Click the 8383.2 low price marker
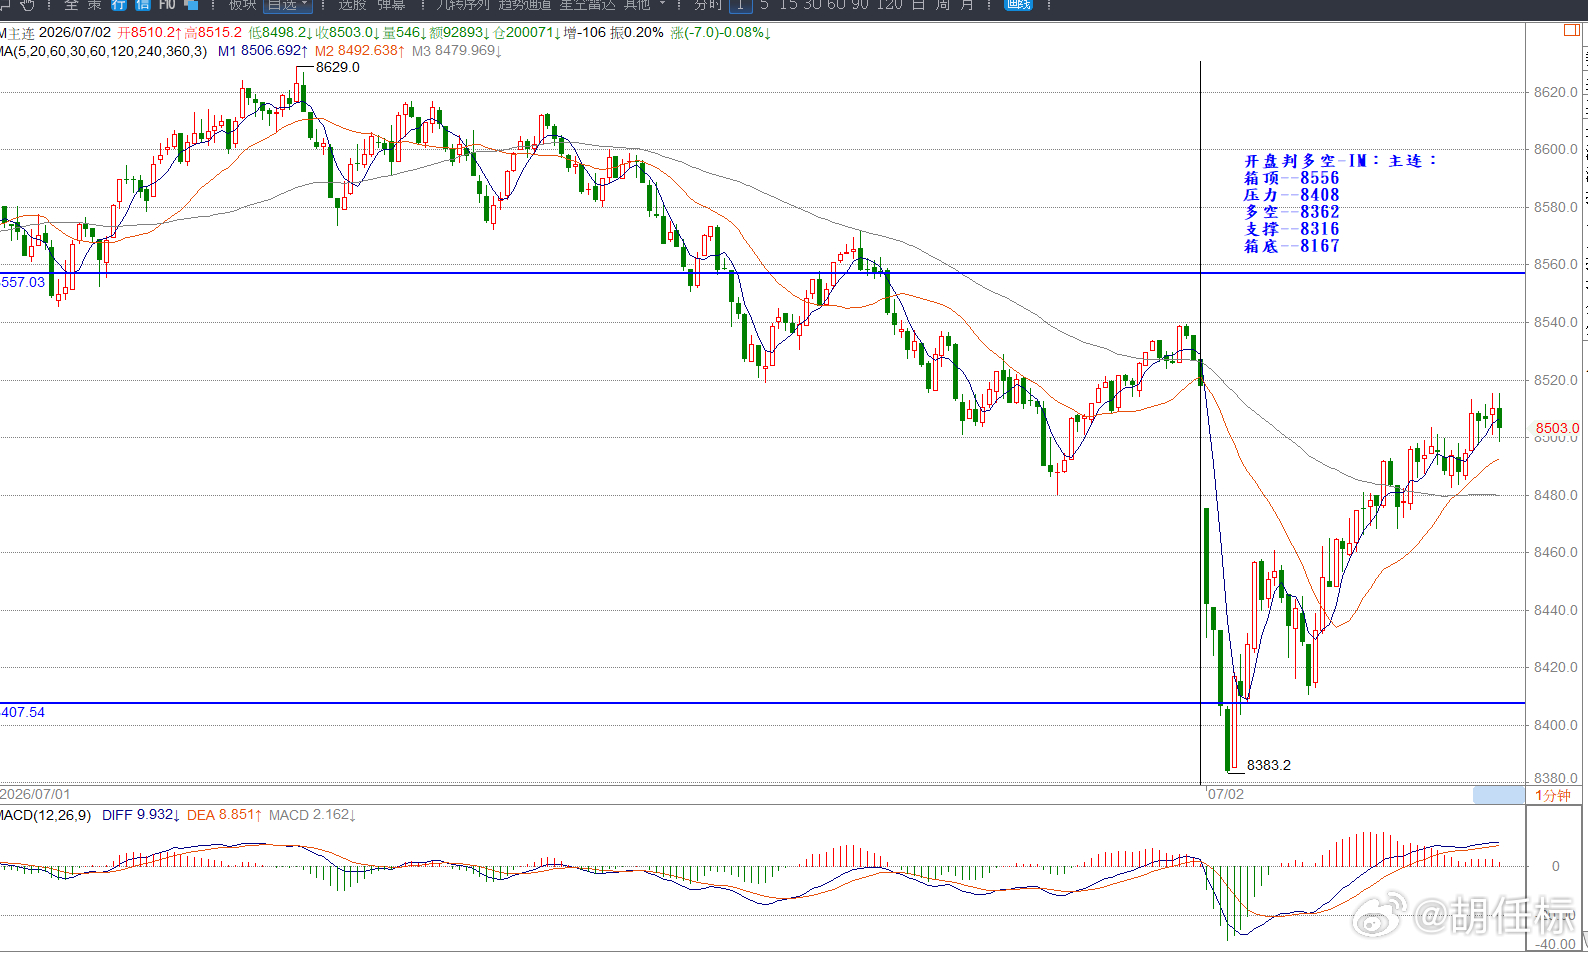This screenshot has height=953, width=1588. (x=1268, y=765)
